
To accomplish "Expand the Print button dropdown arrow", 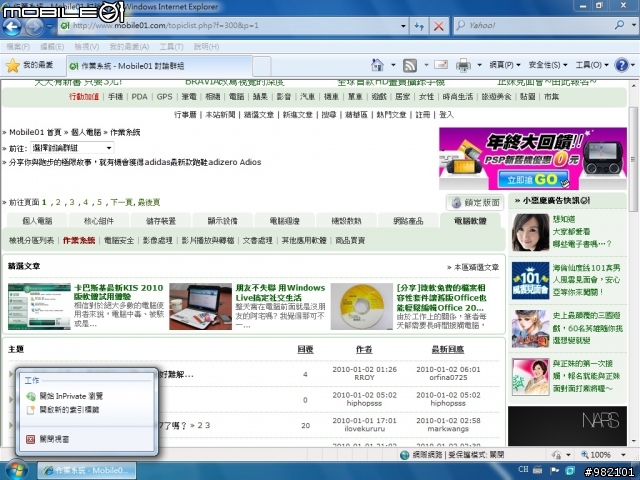I will click(x=479, y=65).
